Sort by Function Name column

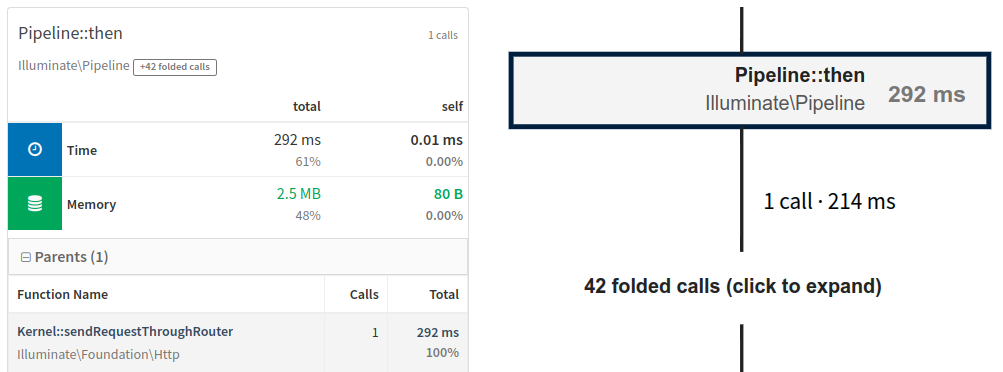pyautogui.click(x=63, y=295)
